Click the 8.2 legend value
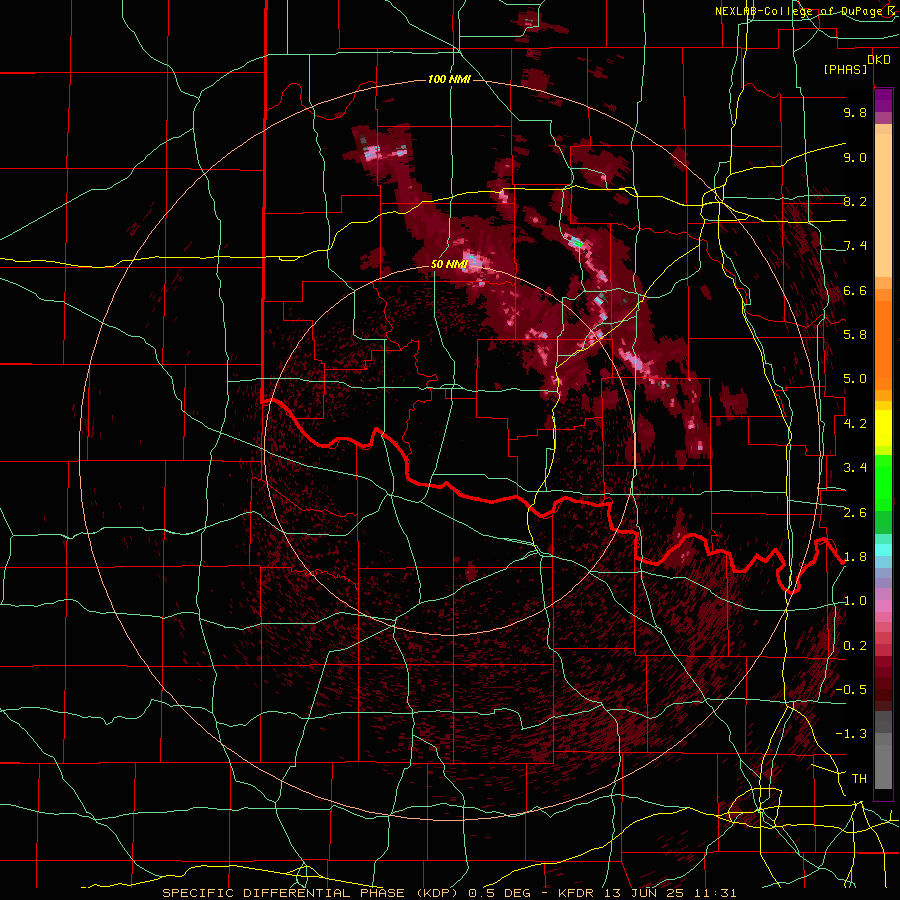900x900 pixels. (855, 201)
